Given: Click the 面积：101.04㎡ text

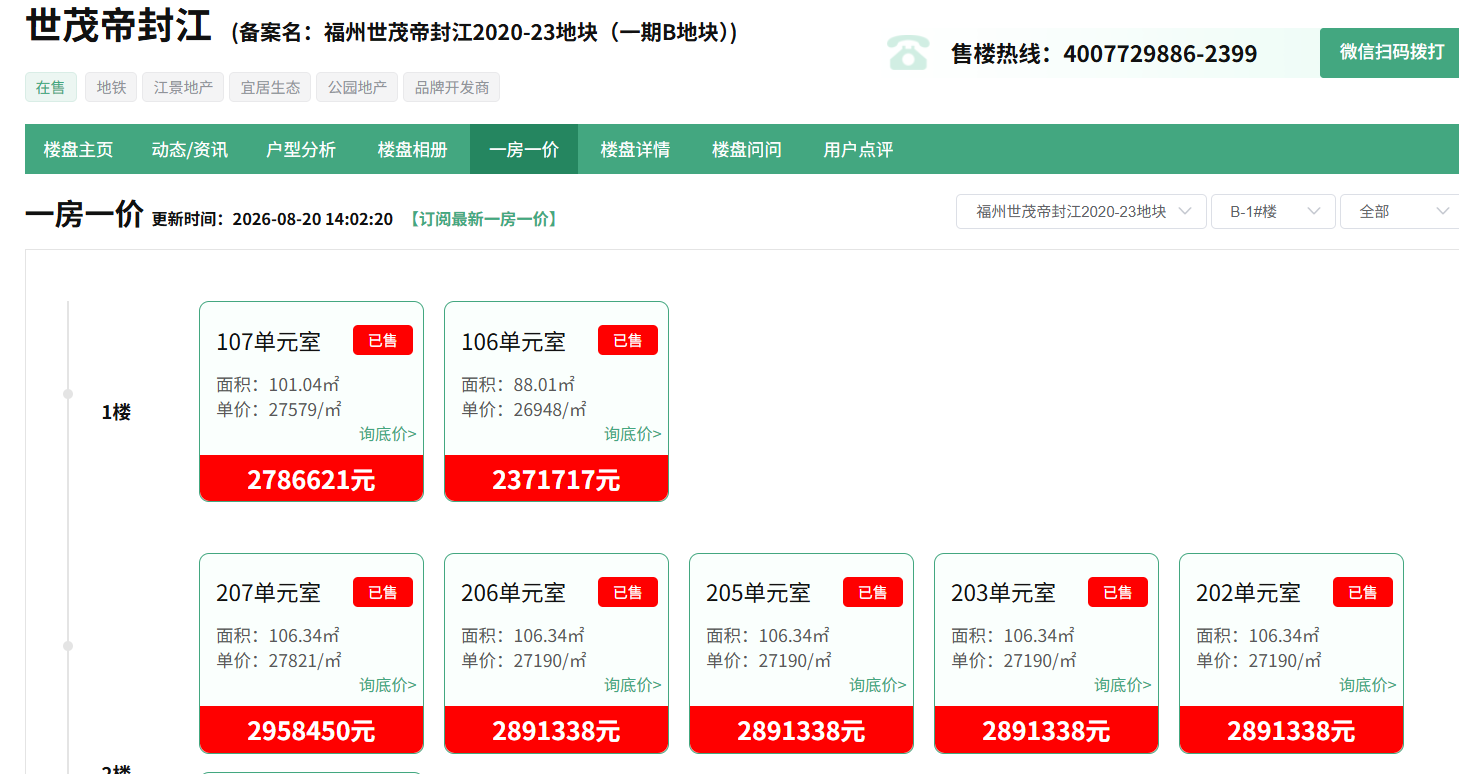Looking at the screenshot, I should pos(279,385).
